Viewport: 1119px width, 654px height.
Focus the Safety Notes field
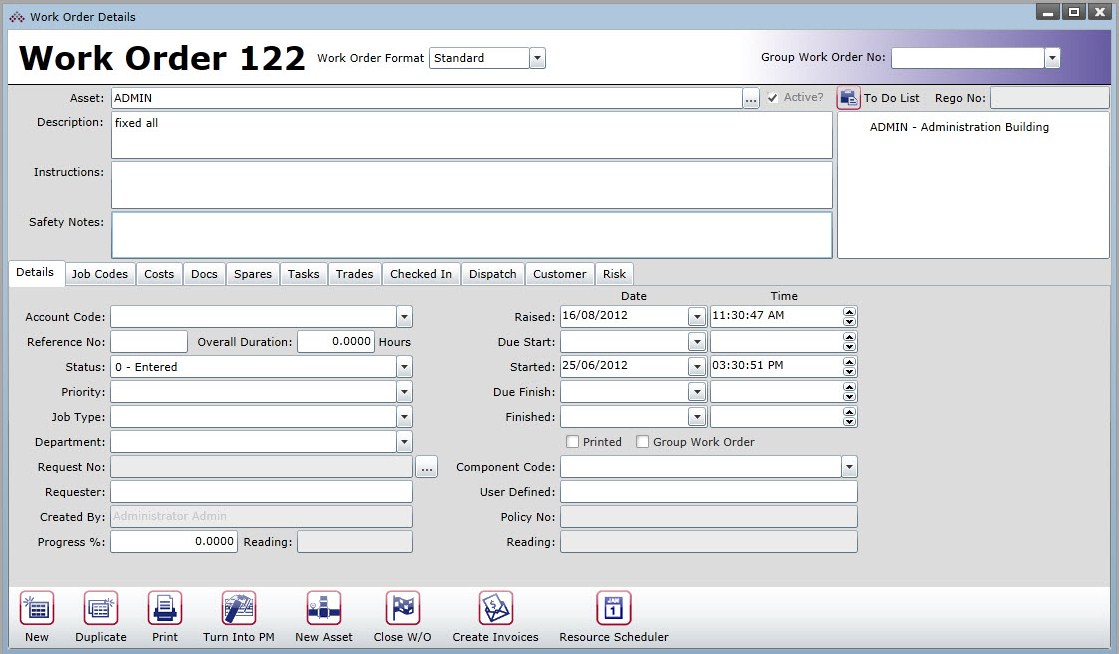tap(472, 235)
